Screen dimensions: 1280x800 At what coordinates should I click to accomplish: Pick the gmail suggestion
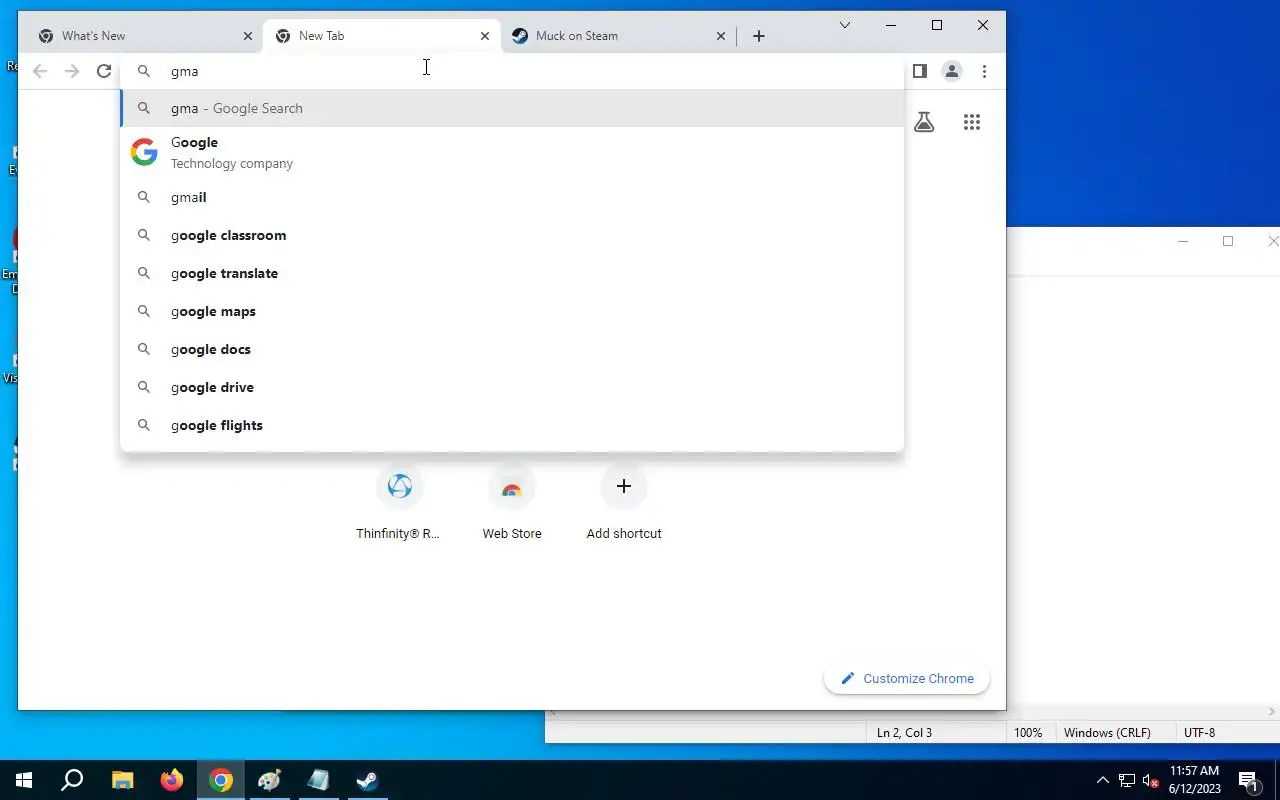click(512, 197)
